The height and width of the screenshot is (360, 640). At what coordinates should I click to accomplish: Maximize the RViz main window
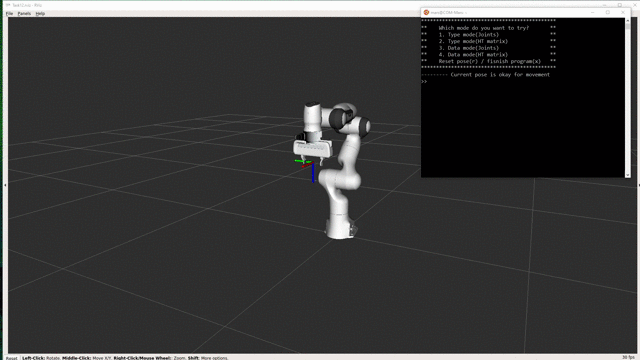coord(620,5)
